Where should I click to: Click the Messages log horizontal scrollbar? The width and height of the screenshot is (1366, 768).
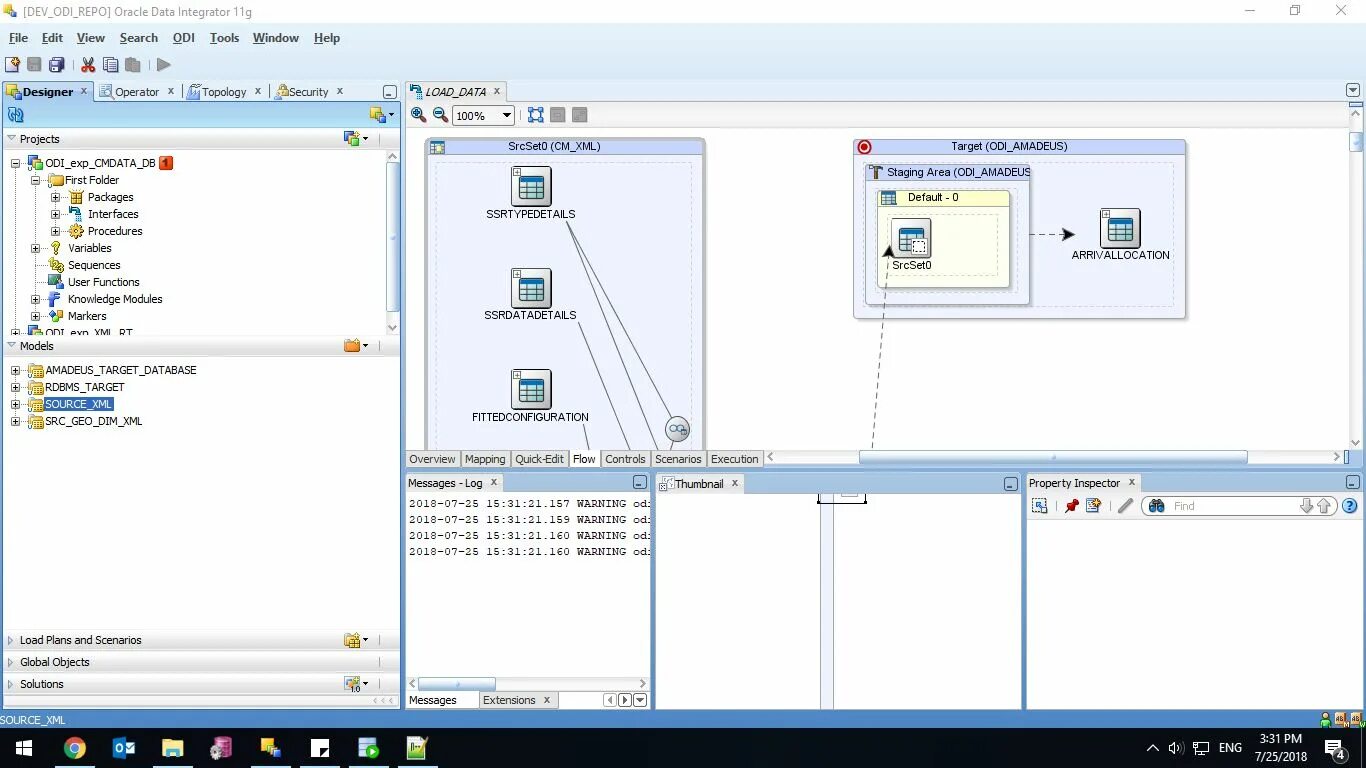click(x=456, y=684)
